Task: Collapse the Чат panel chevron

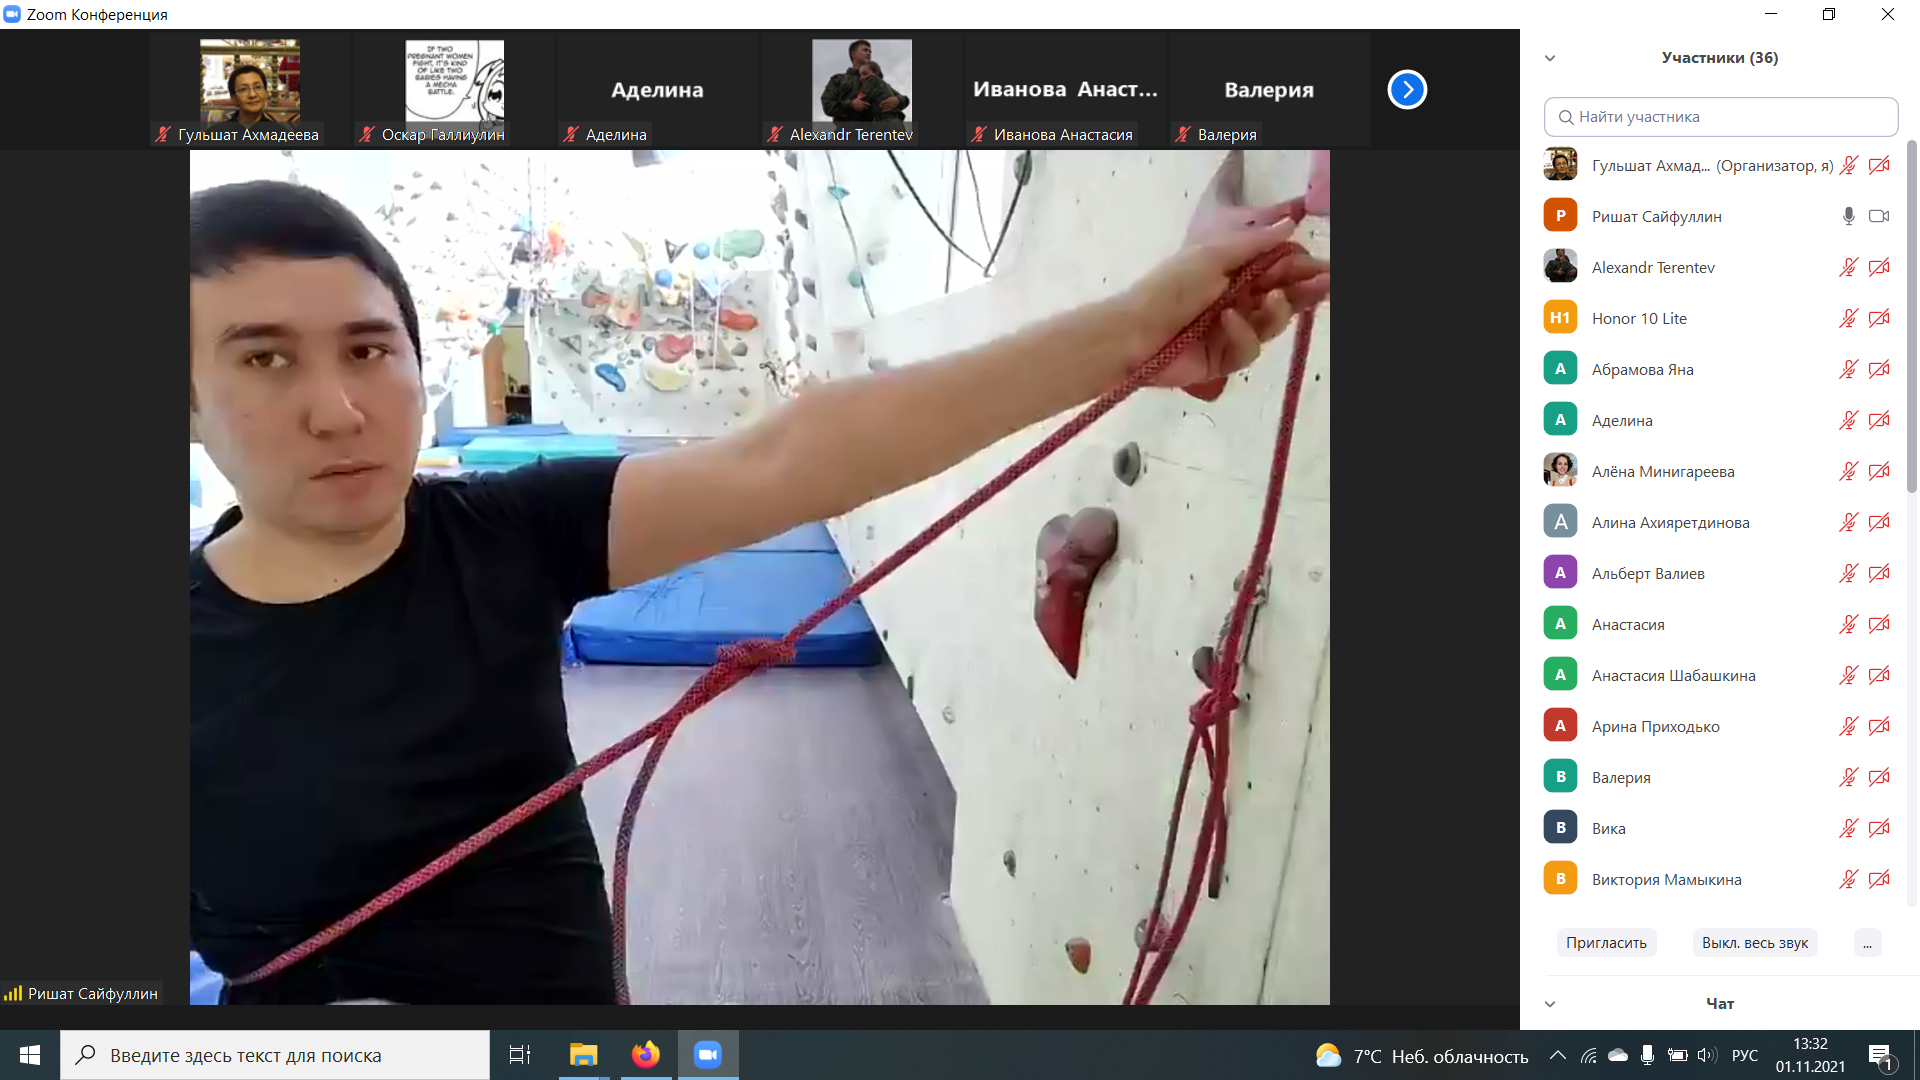Action: pyautogui.click(x=1550, y=1004)
